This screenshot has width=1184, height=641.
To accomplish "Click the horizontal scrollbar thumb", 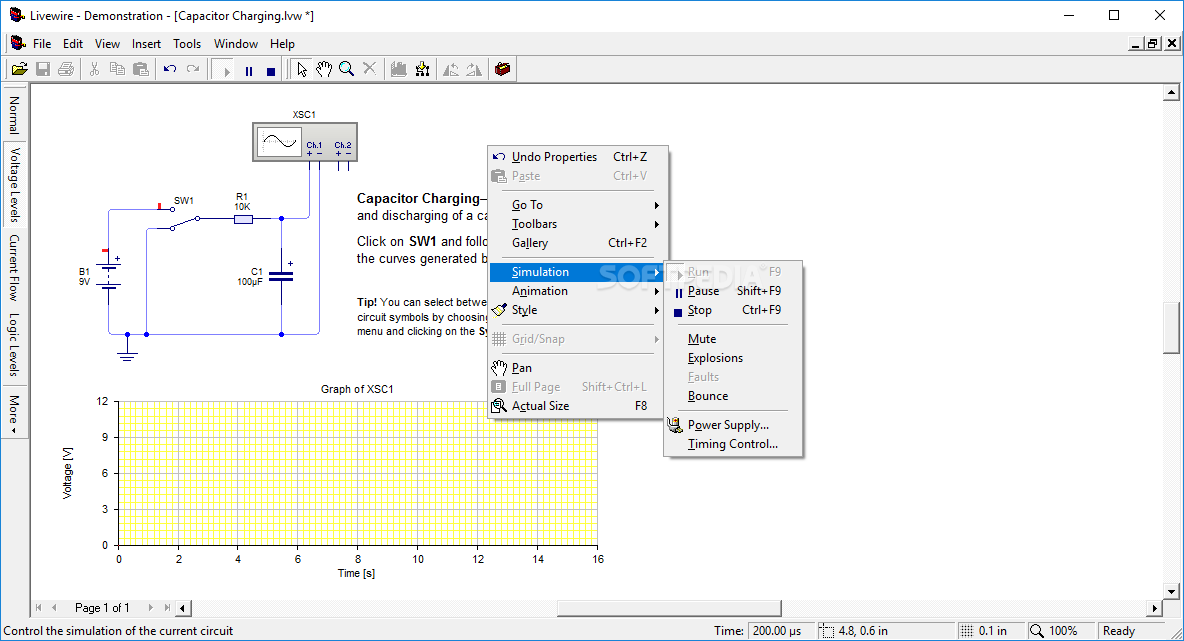I will [669, 608].
